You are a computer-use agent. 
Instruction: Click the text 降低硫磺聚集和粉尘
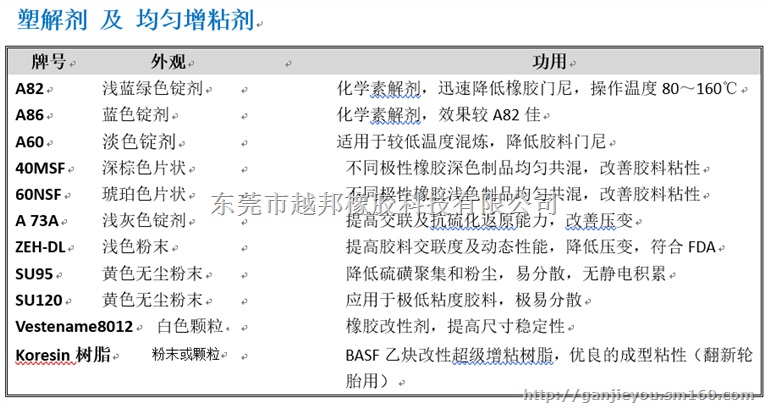(x=421, y=273)
